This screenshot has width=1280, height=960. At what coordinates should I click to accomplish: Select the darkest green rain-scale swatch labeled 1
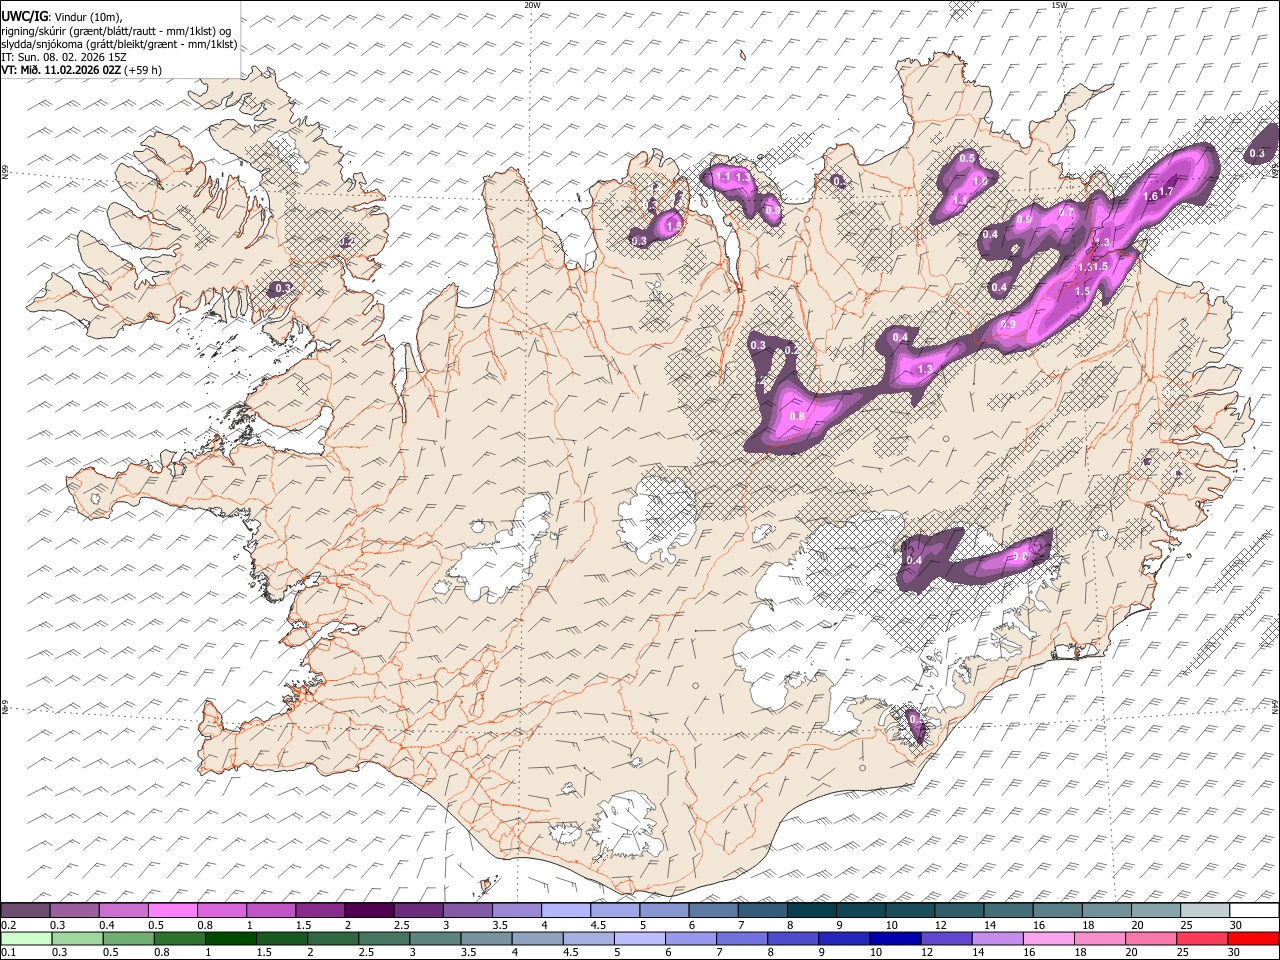click(x=231, y=938)
